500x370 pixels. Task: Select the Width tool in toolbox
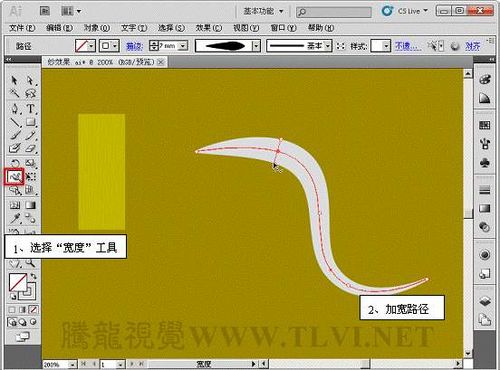14,177
